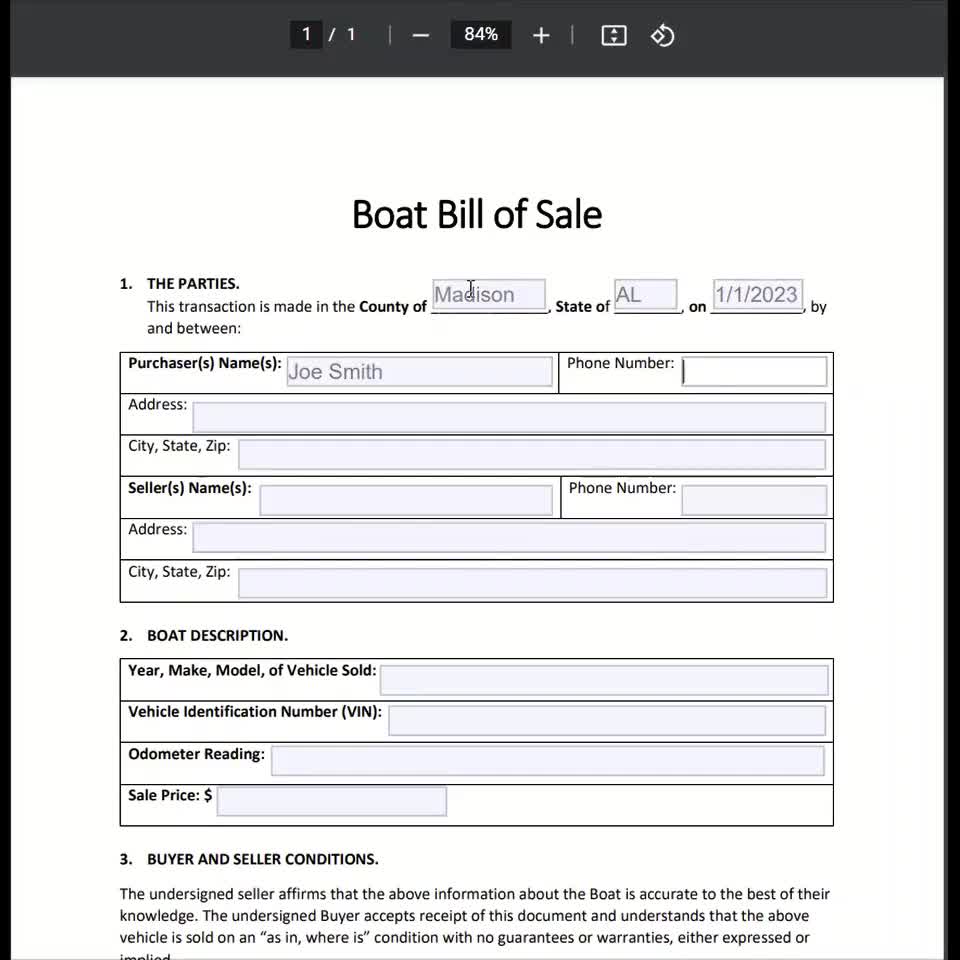
Task: Click the rotate counterclockwise icon
Action: point(662,35)
